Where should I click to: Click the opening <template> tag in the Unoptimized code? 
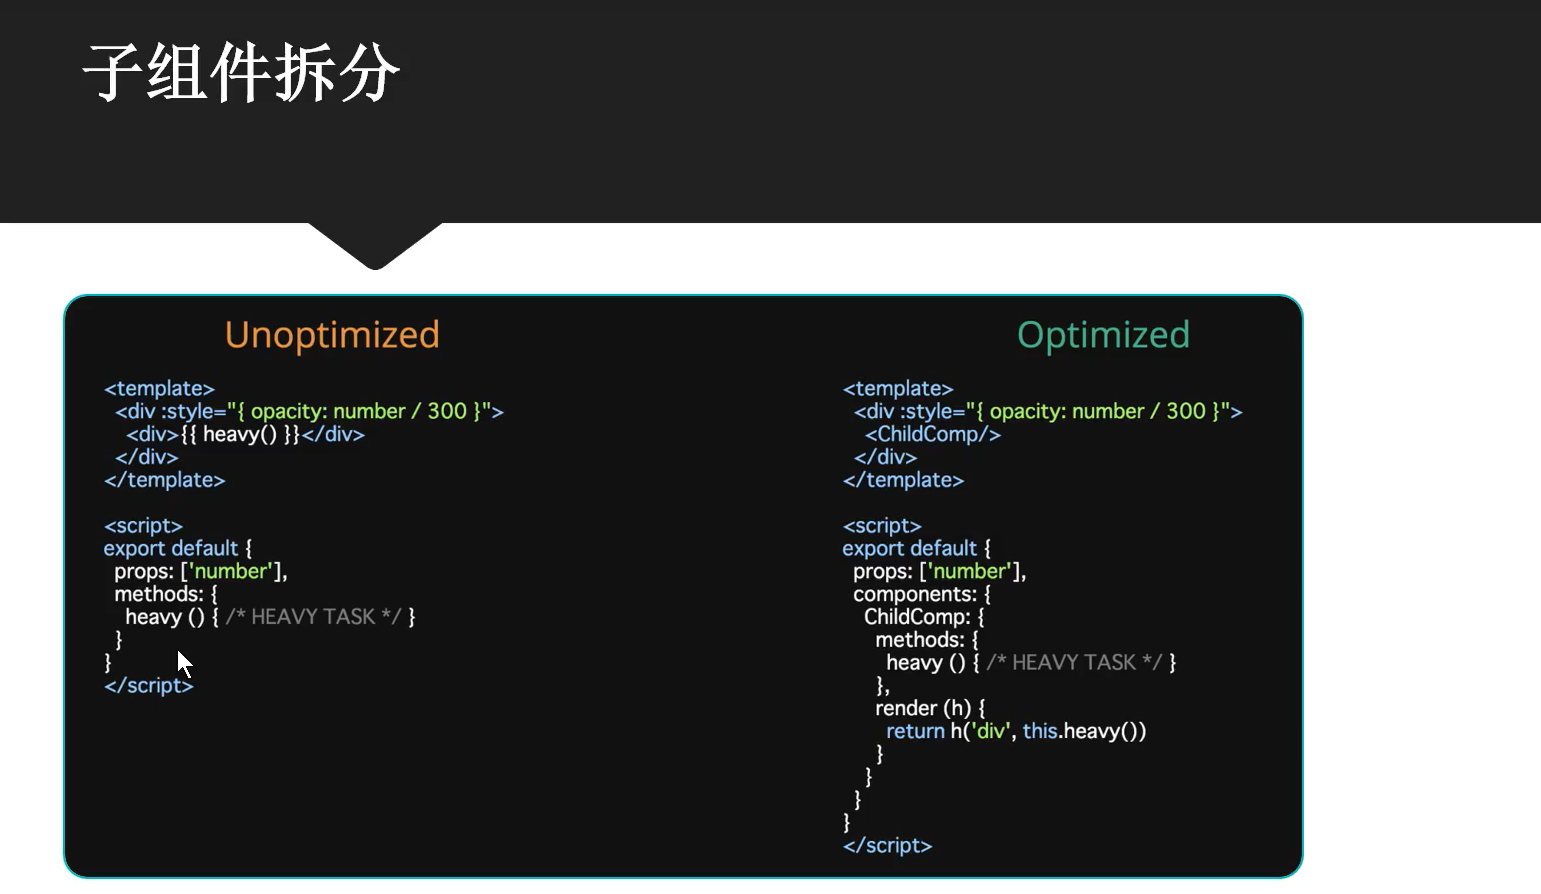pyautogui.click(x=159, y=388)
